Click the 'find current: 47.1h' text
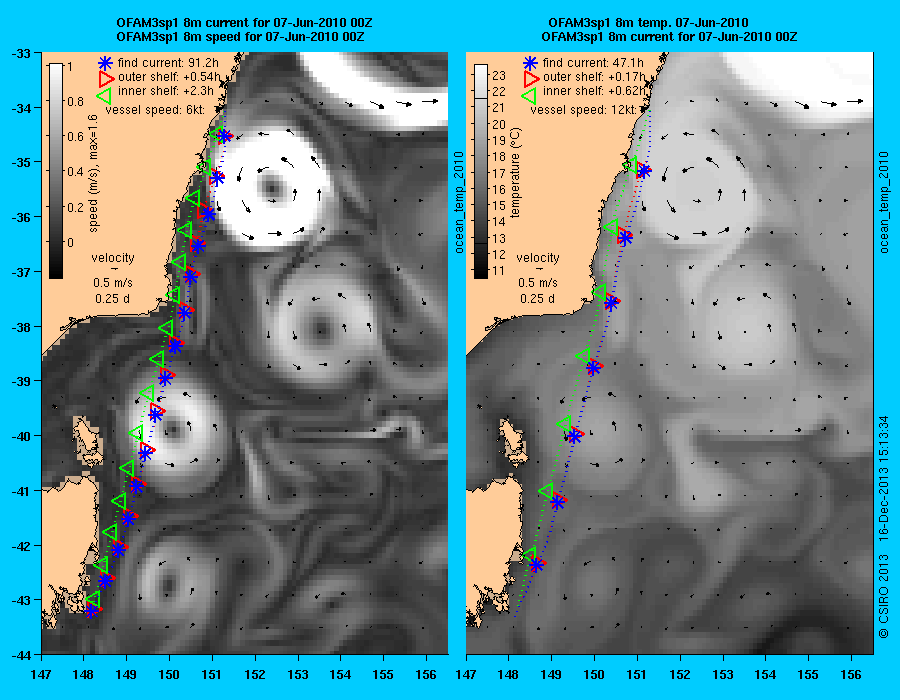900x700 pixels. click(x=593, y=63)
